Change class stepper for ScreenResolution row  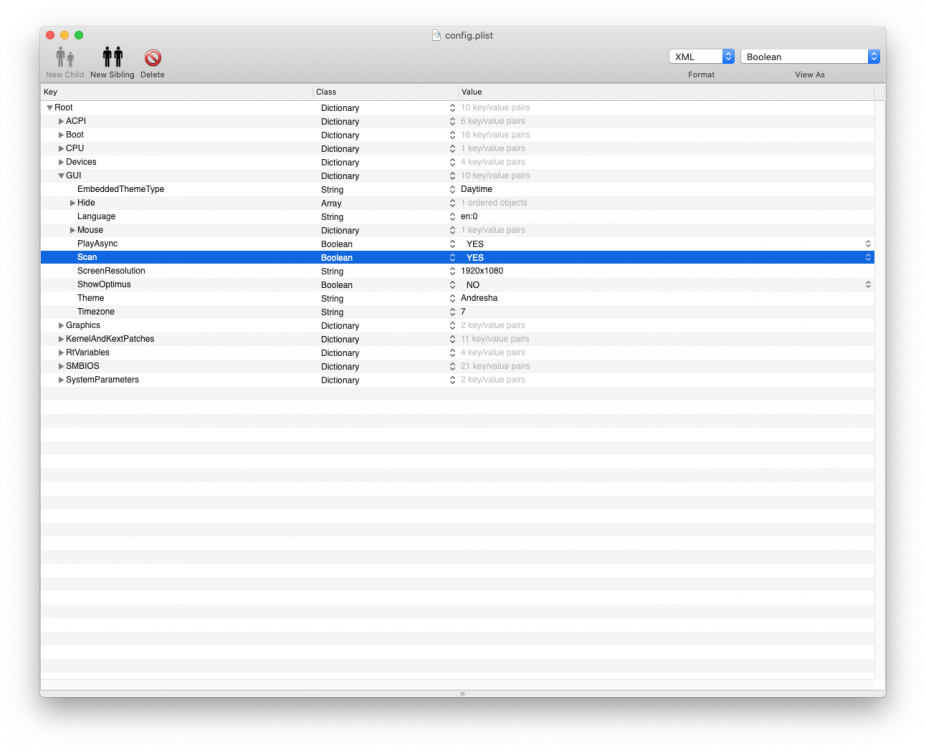click(x=452, y=271)
